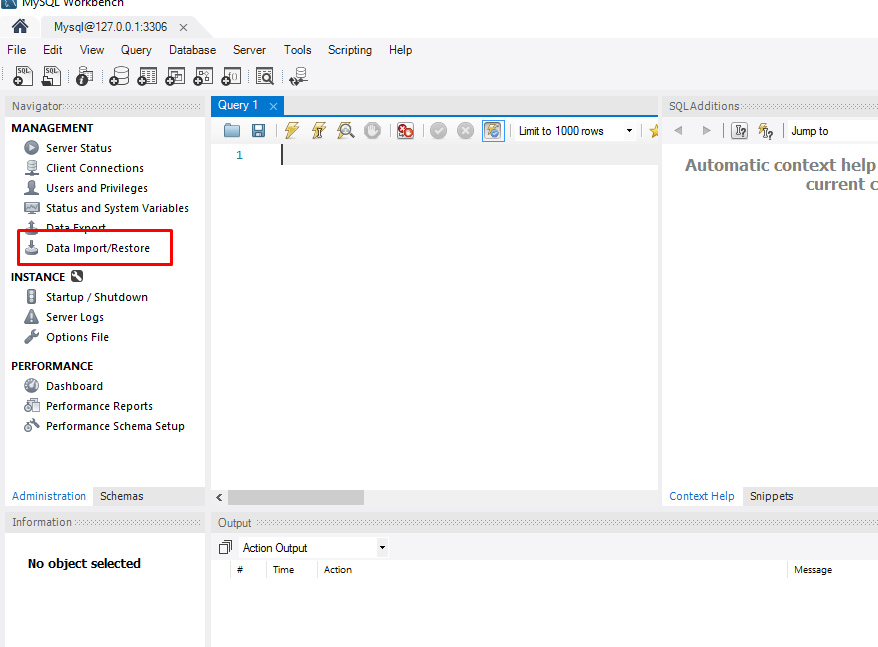
Task: Open Data Import/Restore in Navigator
Action: tap(97, 248)
